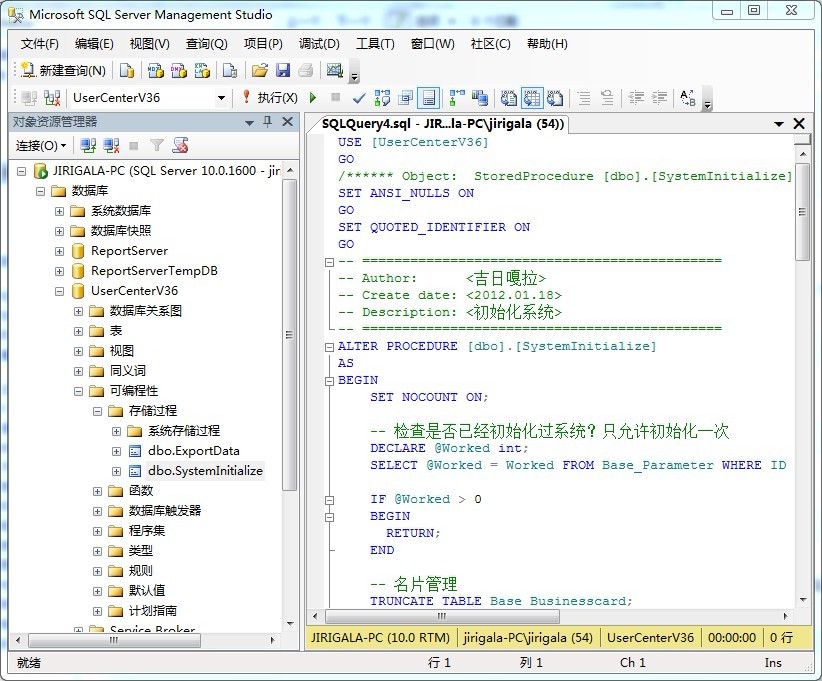Image resolution: width=822 pixels, height=681 pixels.
Task: Close the Object Explorer panel
Action: (287, 122)
